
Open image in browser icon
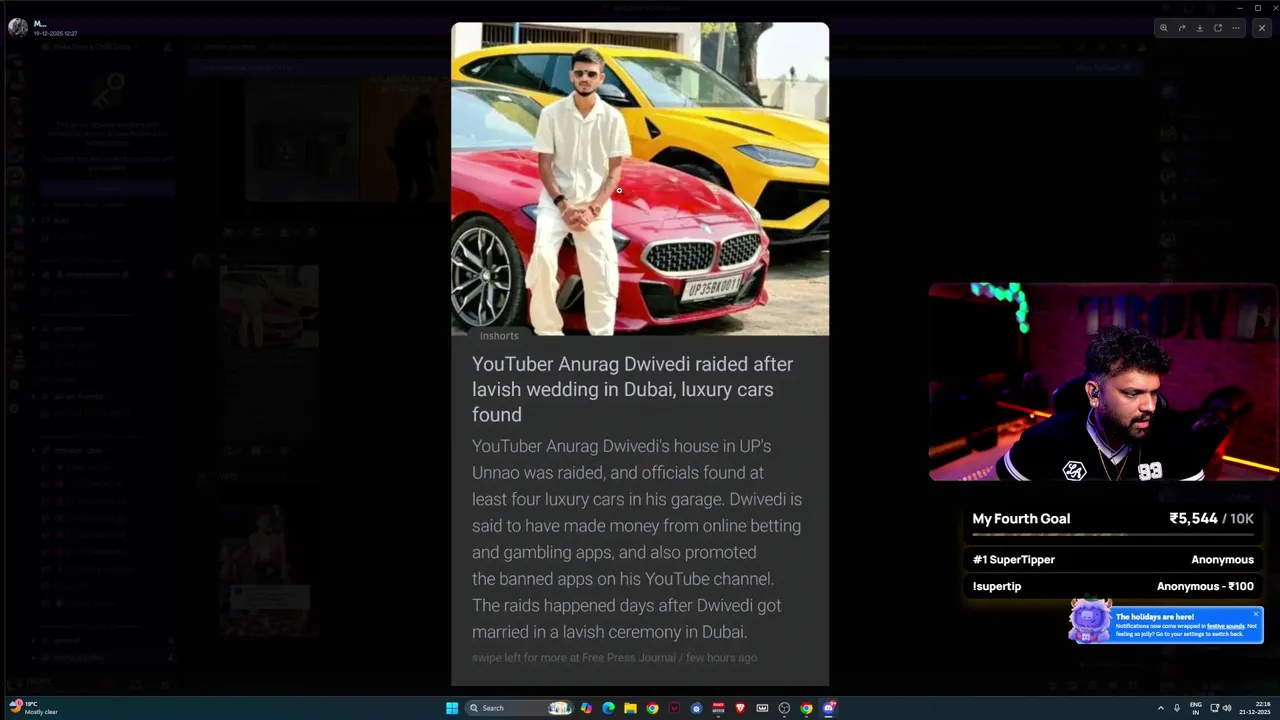1218,28
